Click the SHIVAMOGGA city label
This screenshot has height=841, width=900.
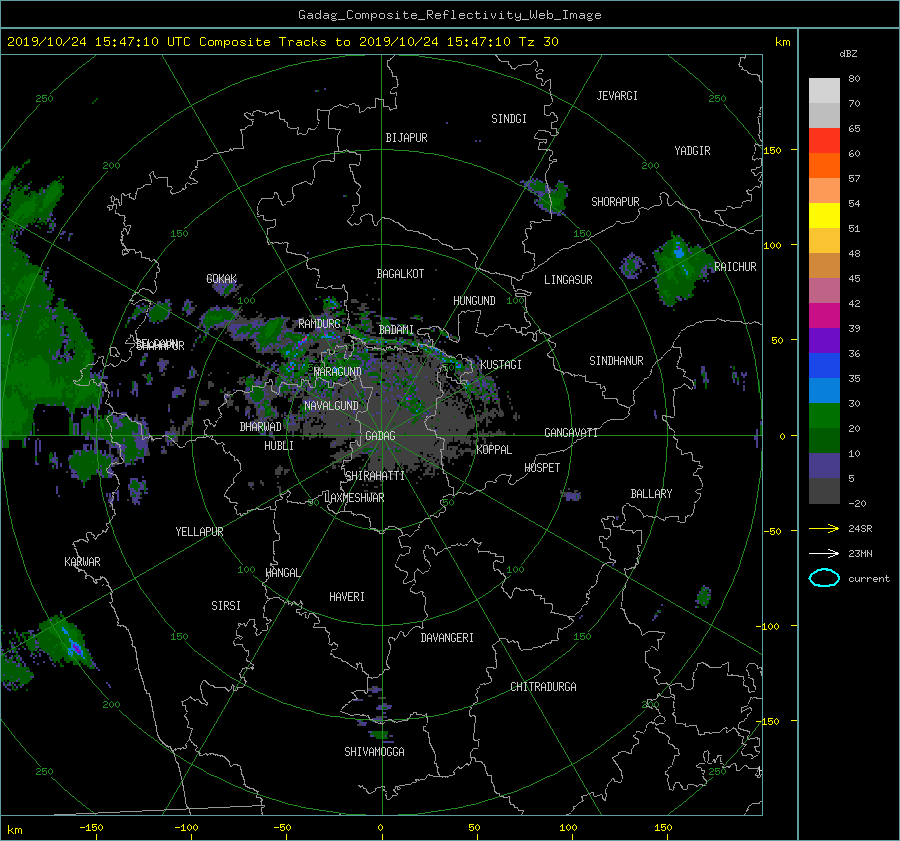click(374, 752)
